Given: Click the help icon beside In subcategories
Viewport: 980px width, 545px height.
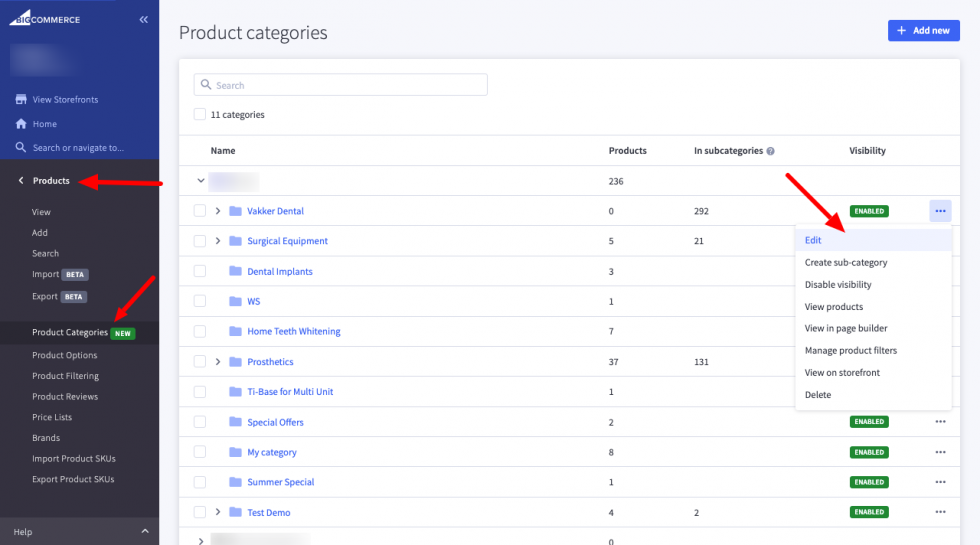Looking at the screenshot, I should [x=770, y=151].
